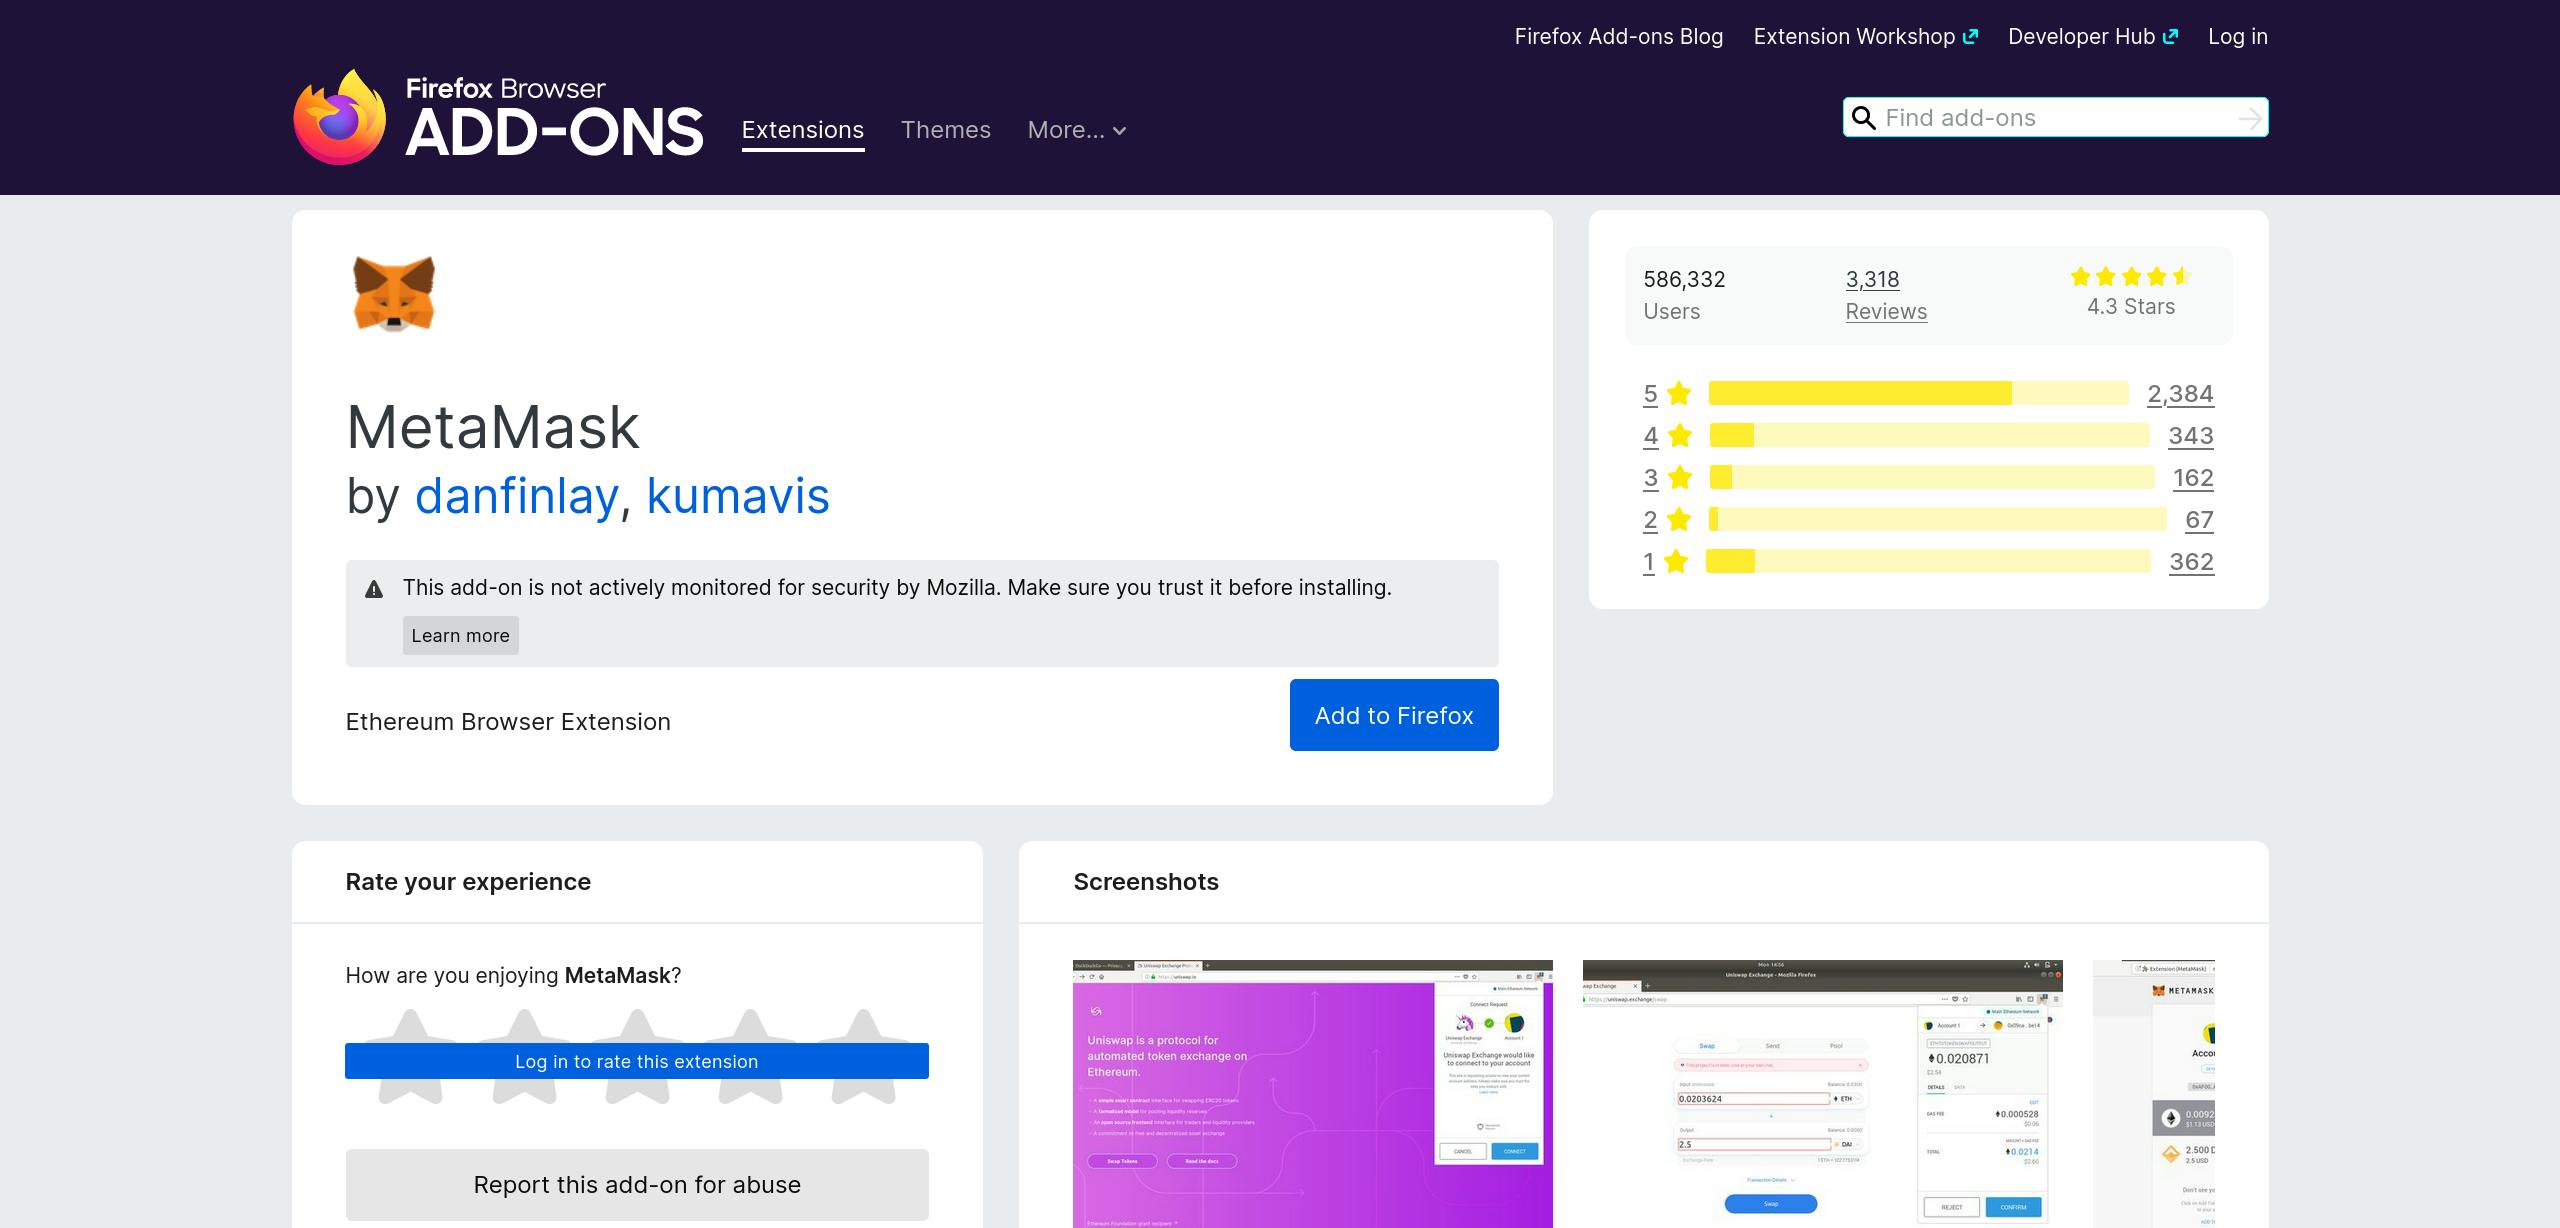The height and width of the screenshot is (1228, 2560).
Task: View the 162 three-star reviews
Action: coord(2193,478)
